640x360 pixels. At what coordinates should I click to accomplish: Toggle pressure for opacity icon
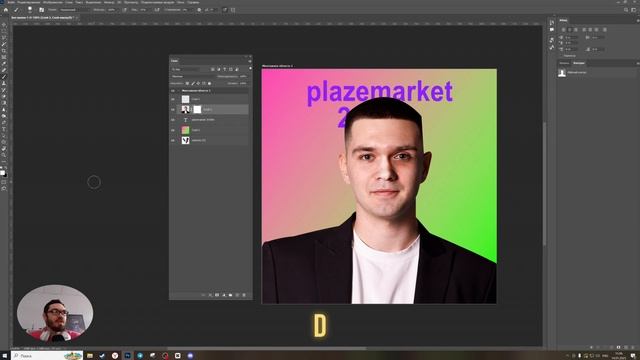click(x=124, y=10)
